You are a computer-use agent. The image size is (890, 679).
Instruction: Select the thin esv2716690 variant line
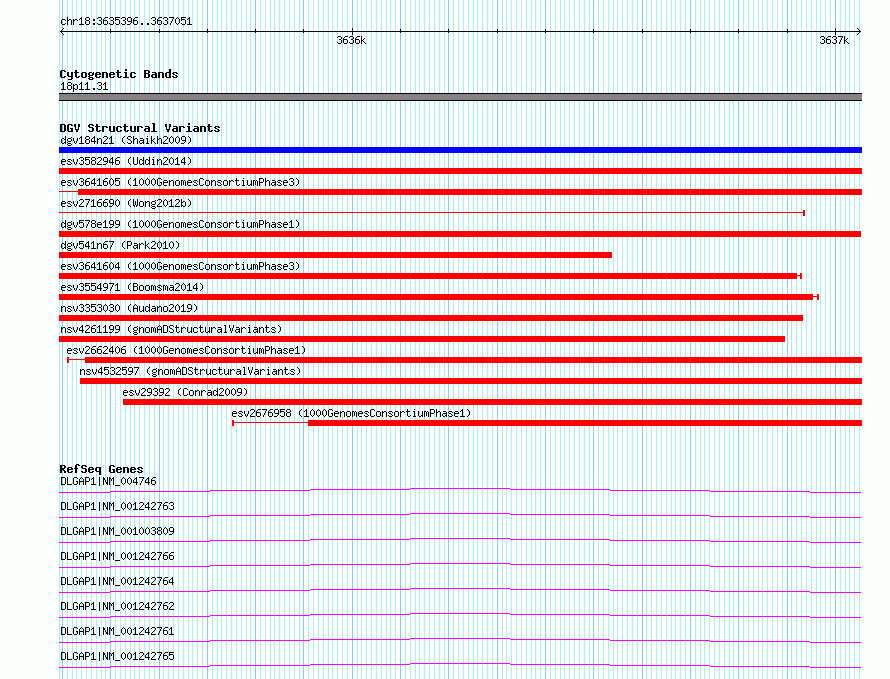[432, 213]
